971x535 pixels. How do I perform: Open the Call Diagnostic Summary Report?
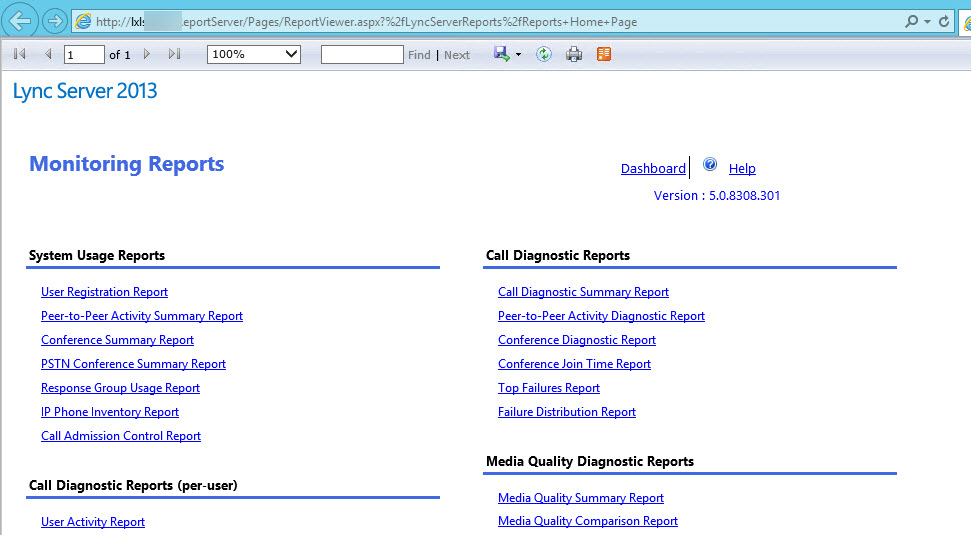coord(583,292)
